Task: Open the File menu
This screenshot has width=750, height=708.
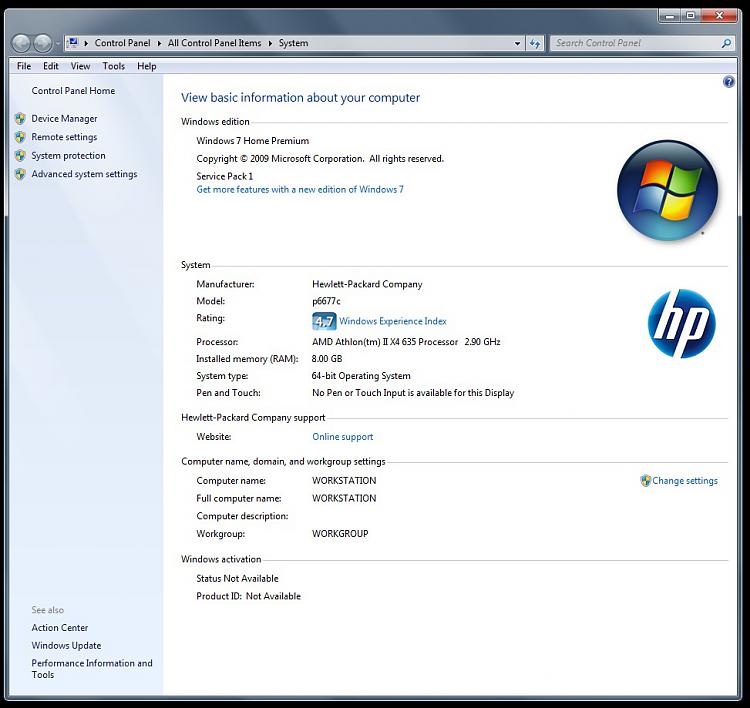Action: click(24, 66)
